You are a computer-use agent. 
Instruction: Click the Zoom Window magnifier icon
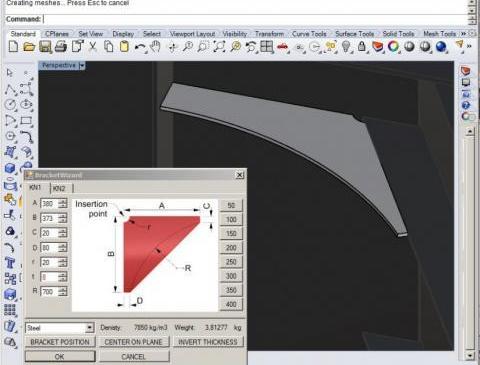click(203, 46)
